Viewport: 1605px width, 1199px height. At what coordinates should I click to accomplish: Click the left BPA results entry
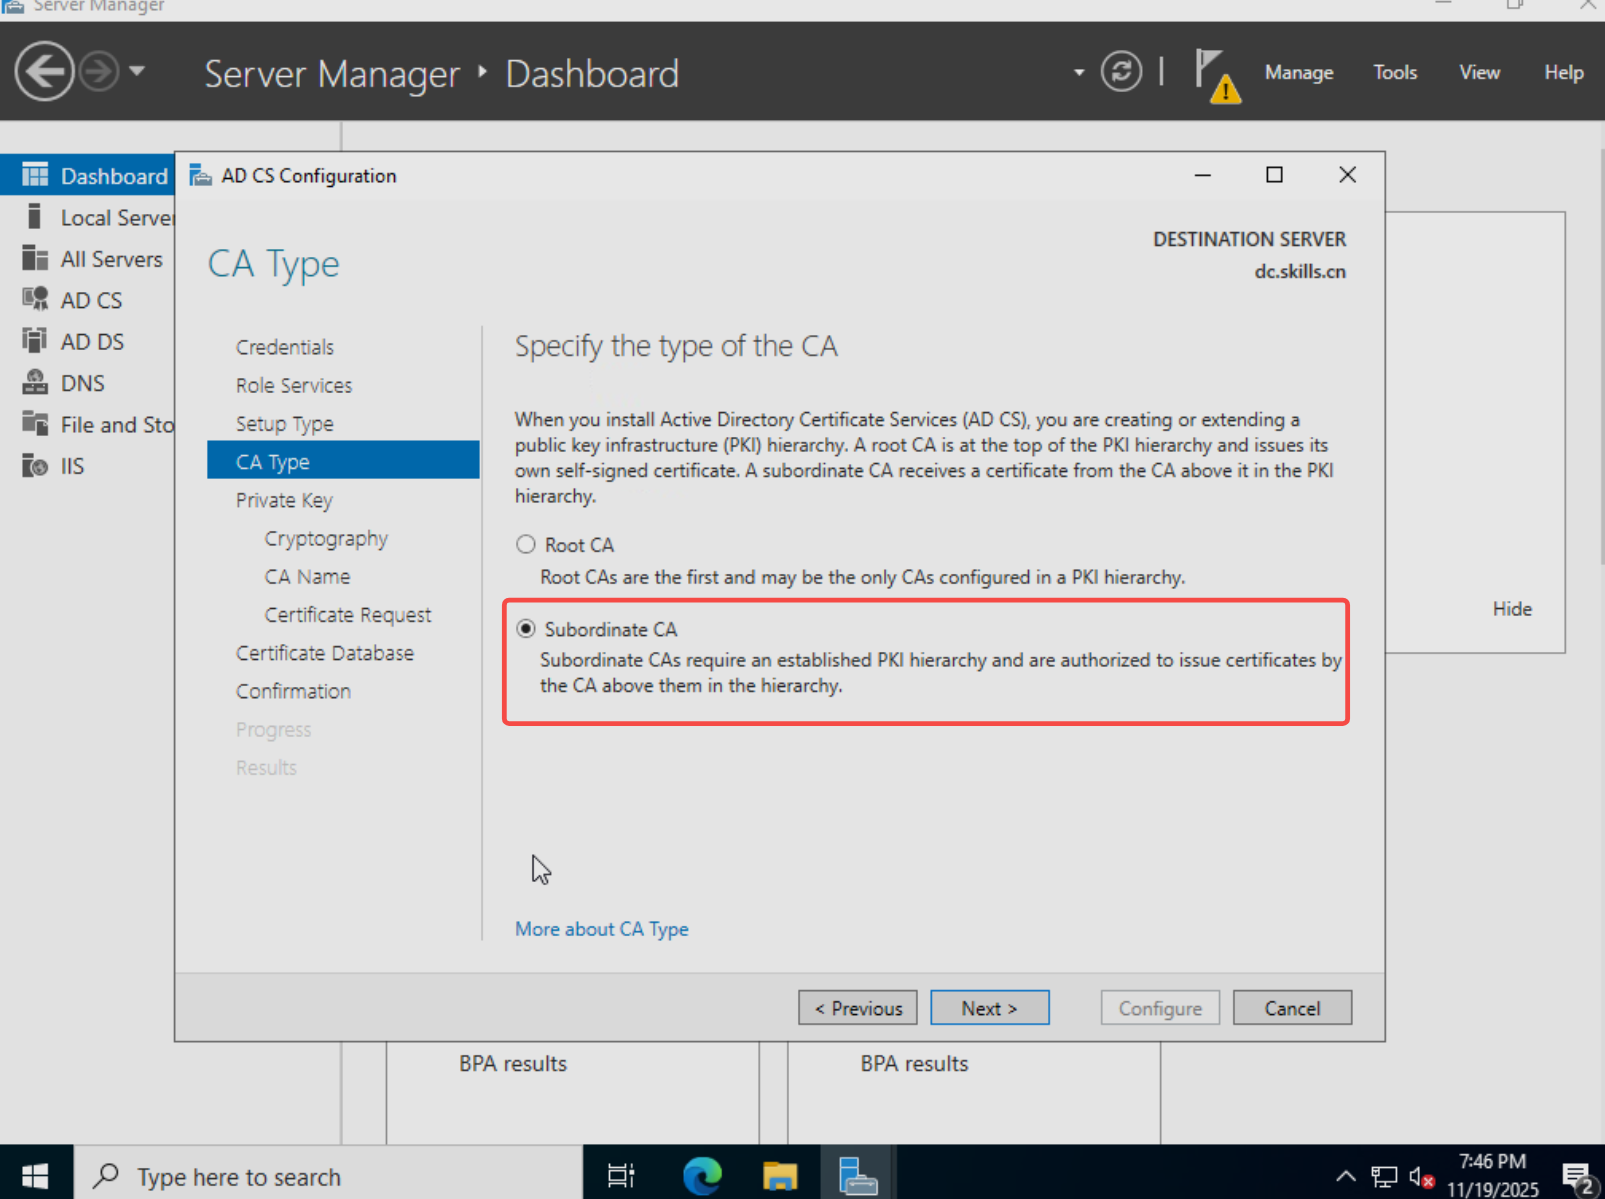click(513, 1064)
